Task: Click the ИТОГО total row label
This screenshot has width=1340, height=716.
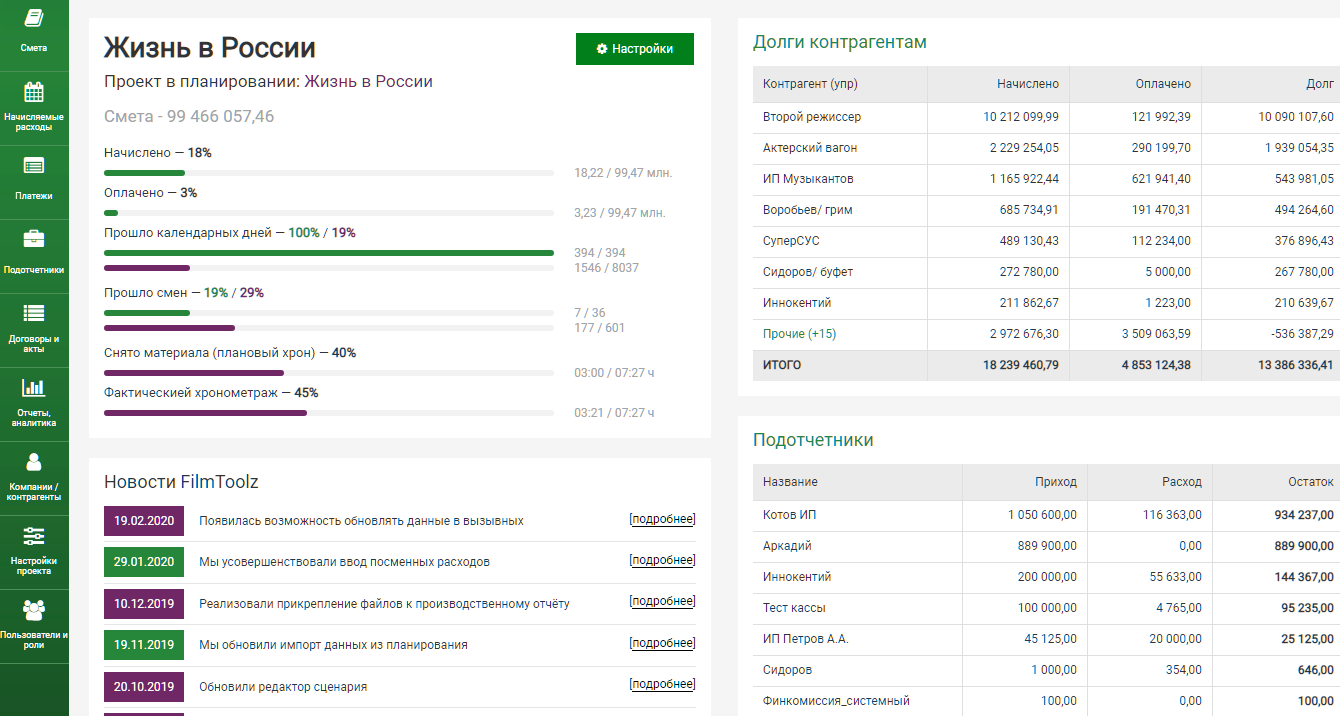Action: 782,365
